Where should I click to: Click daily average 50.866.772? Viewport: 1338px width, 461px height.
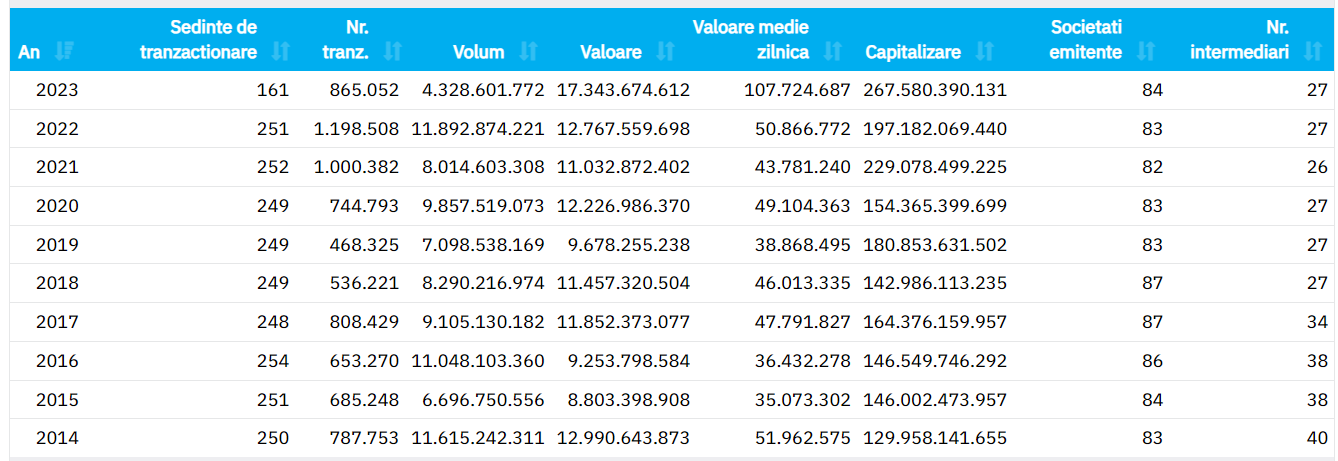(x=802, y=129)
